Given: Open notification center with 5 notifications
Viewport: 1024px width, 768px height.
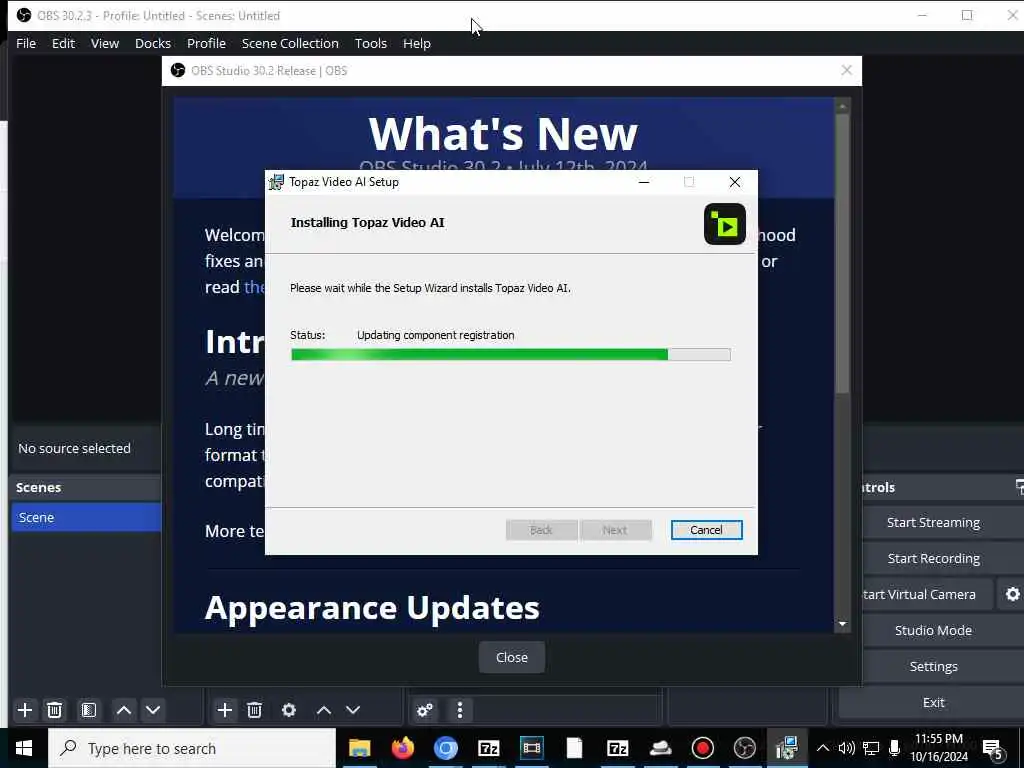Looking at the screenshot, I should point(993,750).
